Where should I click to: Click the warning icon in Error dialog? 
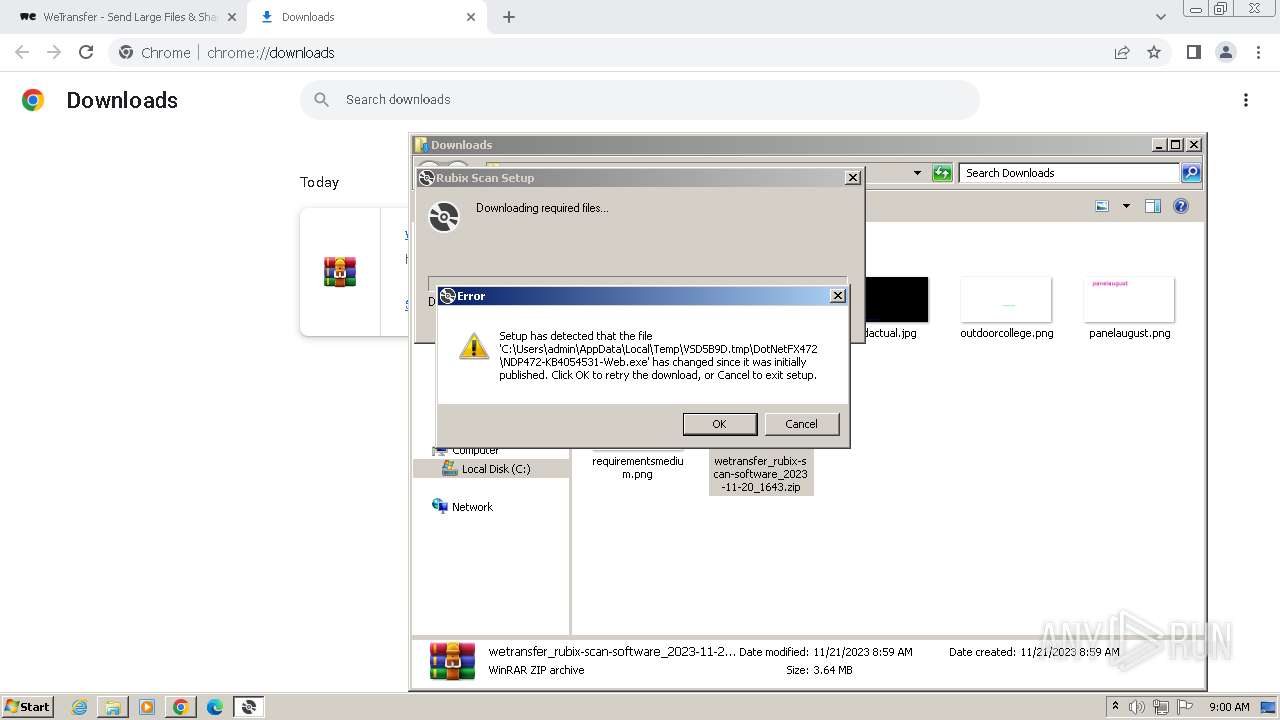pyautogui.click(x=473, y=346)
